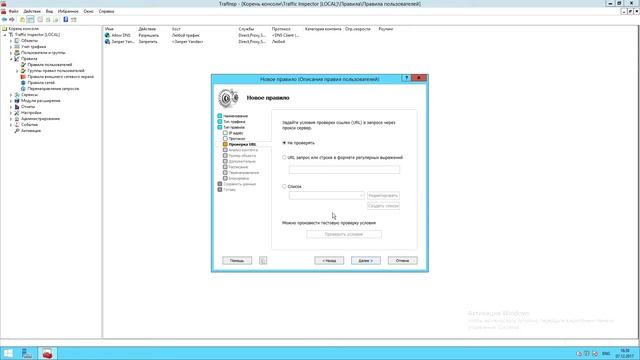Click the Настройки node icon
640x360 pixels.
pos(17,113)
